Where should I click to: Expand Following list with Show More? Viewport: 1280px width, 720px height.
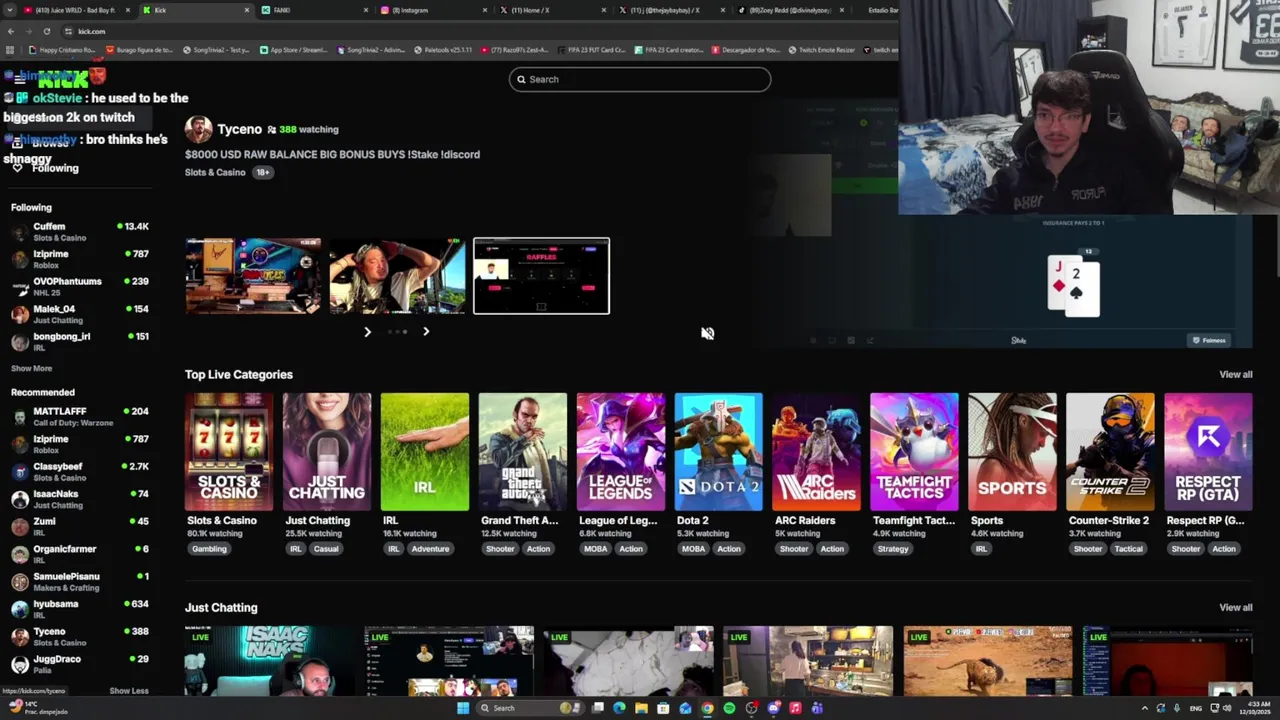[31, 368]
